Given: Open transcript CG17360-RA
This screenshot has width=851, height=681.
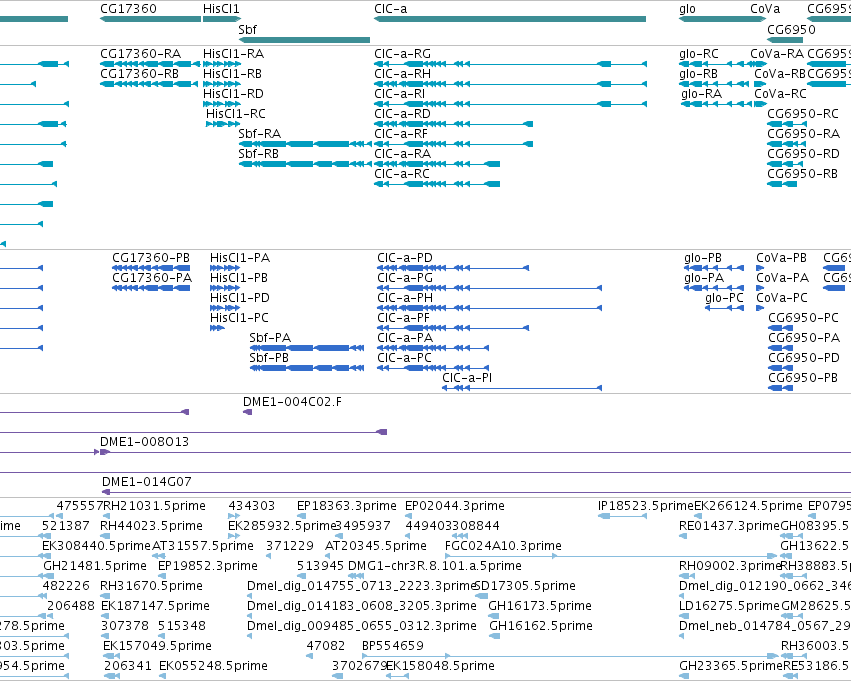Looking at the screenshot, I should (x=141, y=54).
